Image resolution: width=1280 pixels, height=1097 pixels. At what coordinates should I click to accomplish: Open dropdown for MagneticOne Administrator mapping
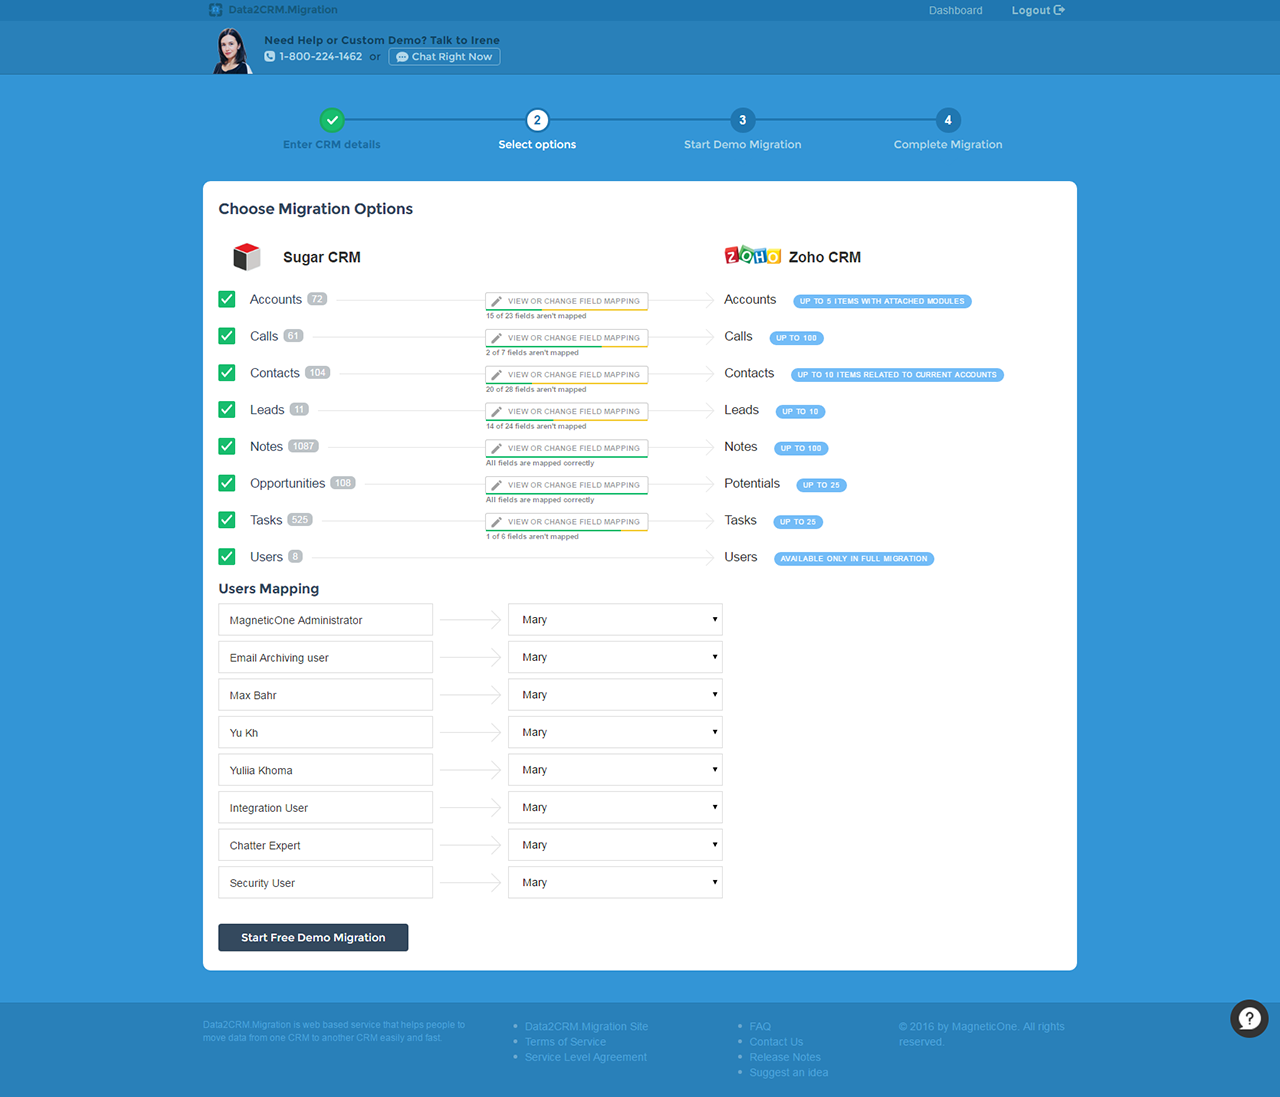tap(615, 620)
